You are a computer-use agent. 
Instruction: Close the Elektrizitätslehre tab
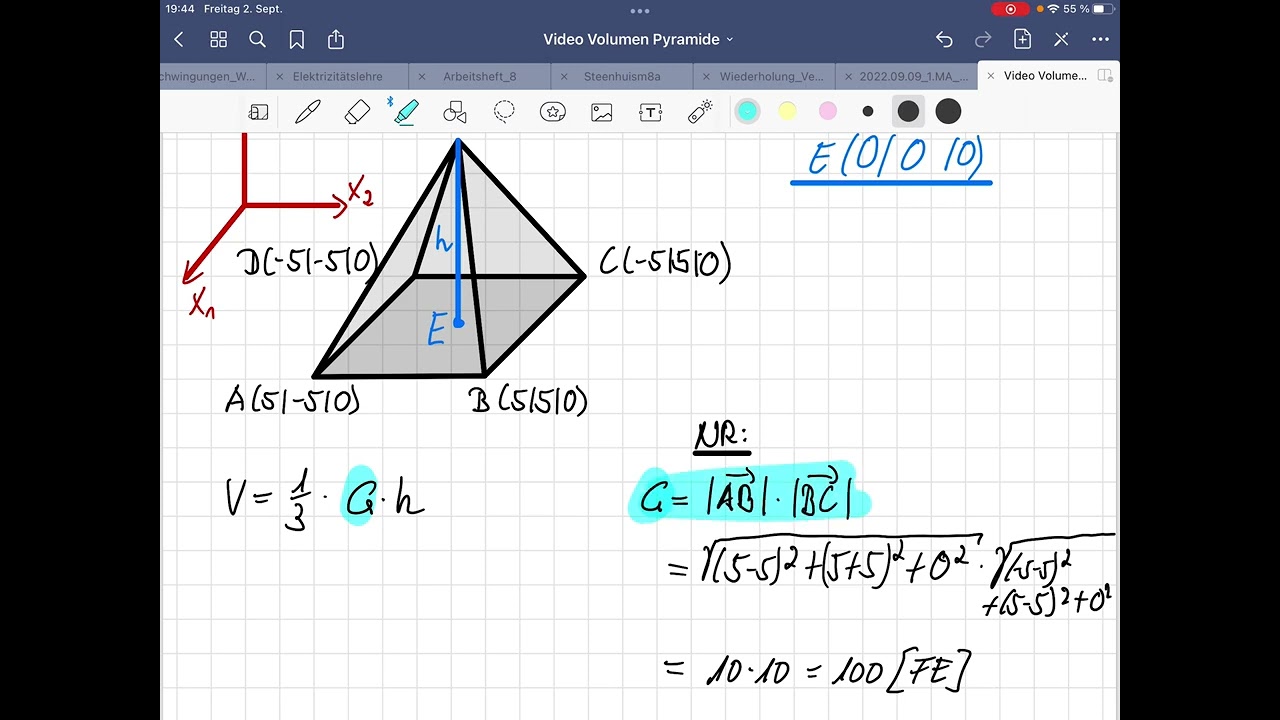pyautogui.click(x=280, y=76)
